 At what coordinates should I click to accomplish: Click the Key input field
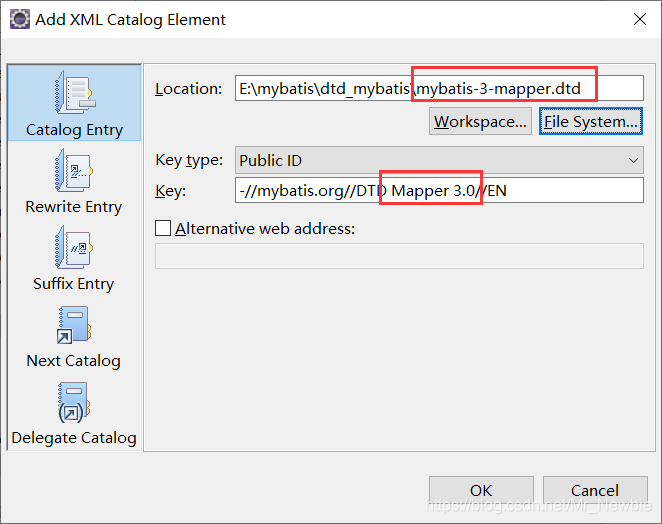click(x=439, y=190)
